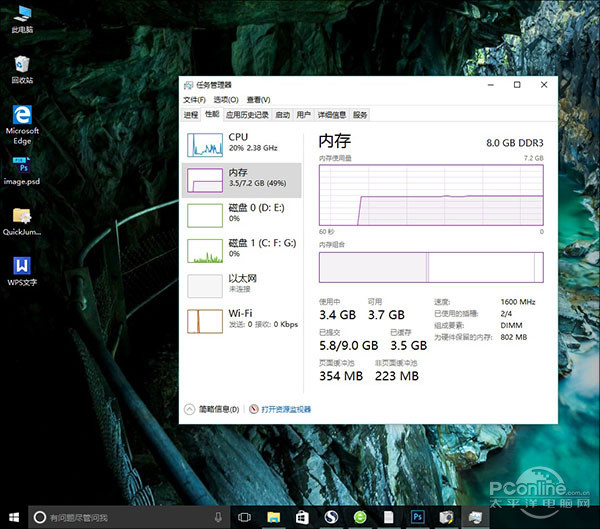Open the 查看(V) menu
Screen dimensions: 600x529
[x=258, y=100]
